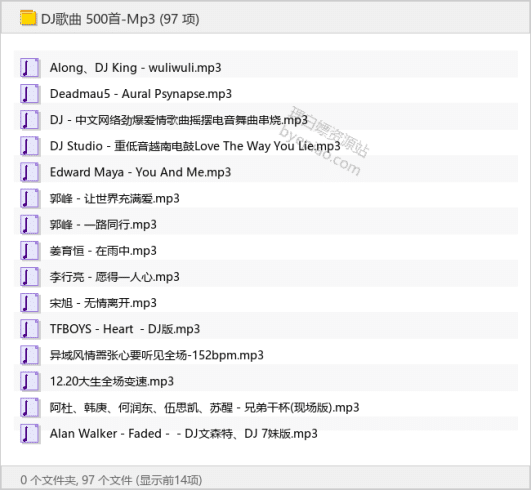Select file 宋旭 - 无情离开.mp3

103,303
